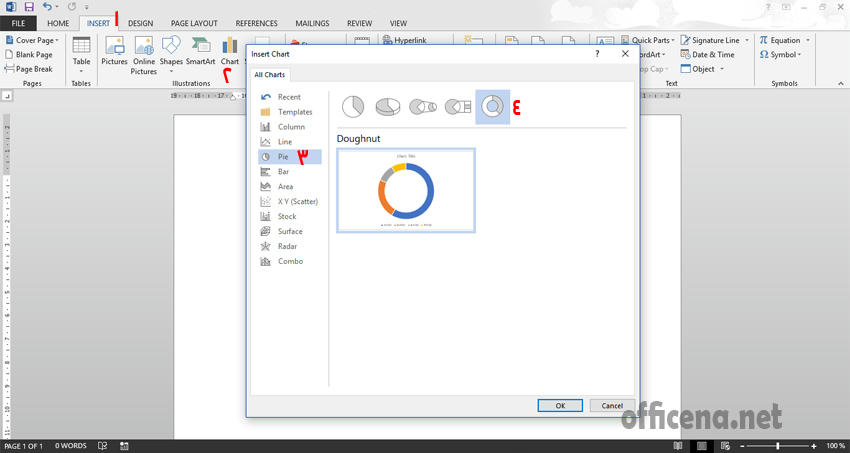Switch to Print Layout view icon
850x453 pixels.
[x=701, y=446]
